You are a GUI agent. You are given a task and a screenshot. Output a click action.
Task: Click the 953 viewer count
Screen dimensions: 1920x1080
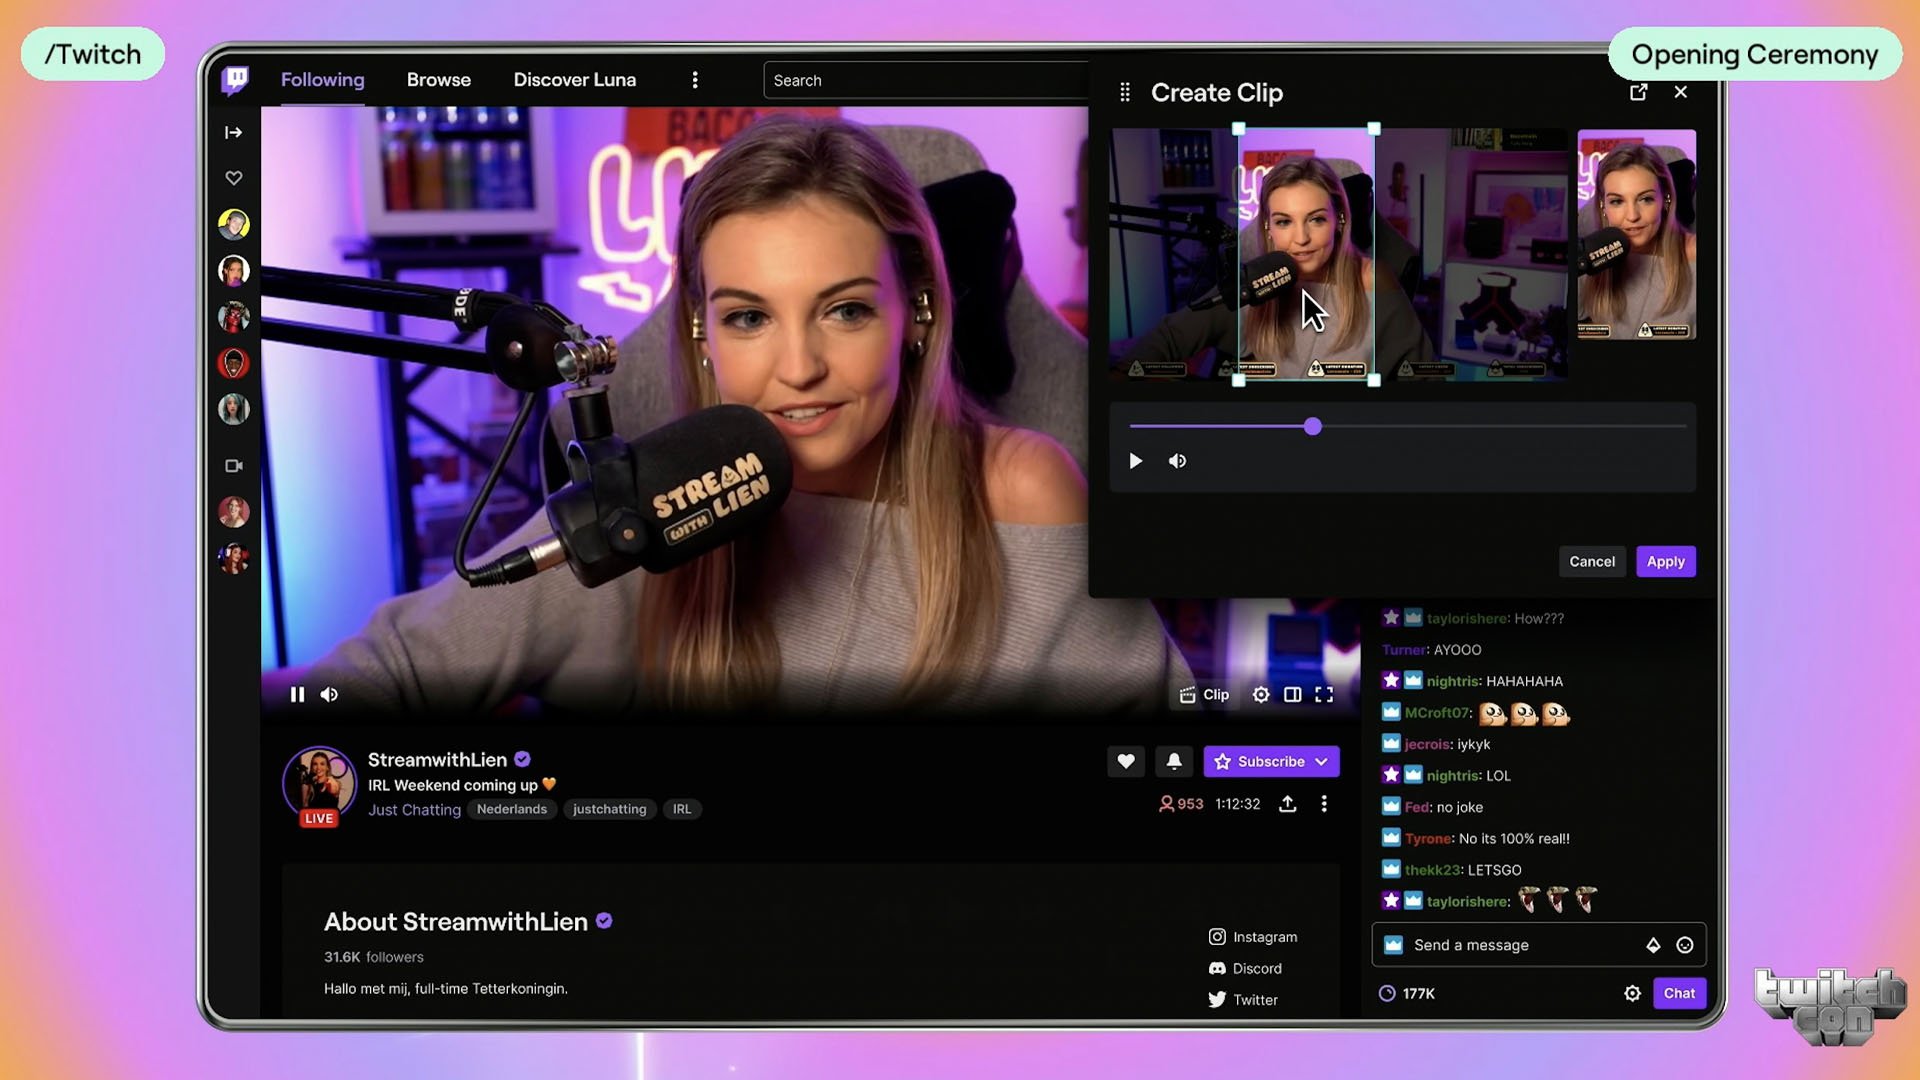tap(1181, 804)
